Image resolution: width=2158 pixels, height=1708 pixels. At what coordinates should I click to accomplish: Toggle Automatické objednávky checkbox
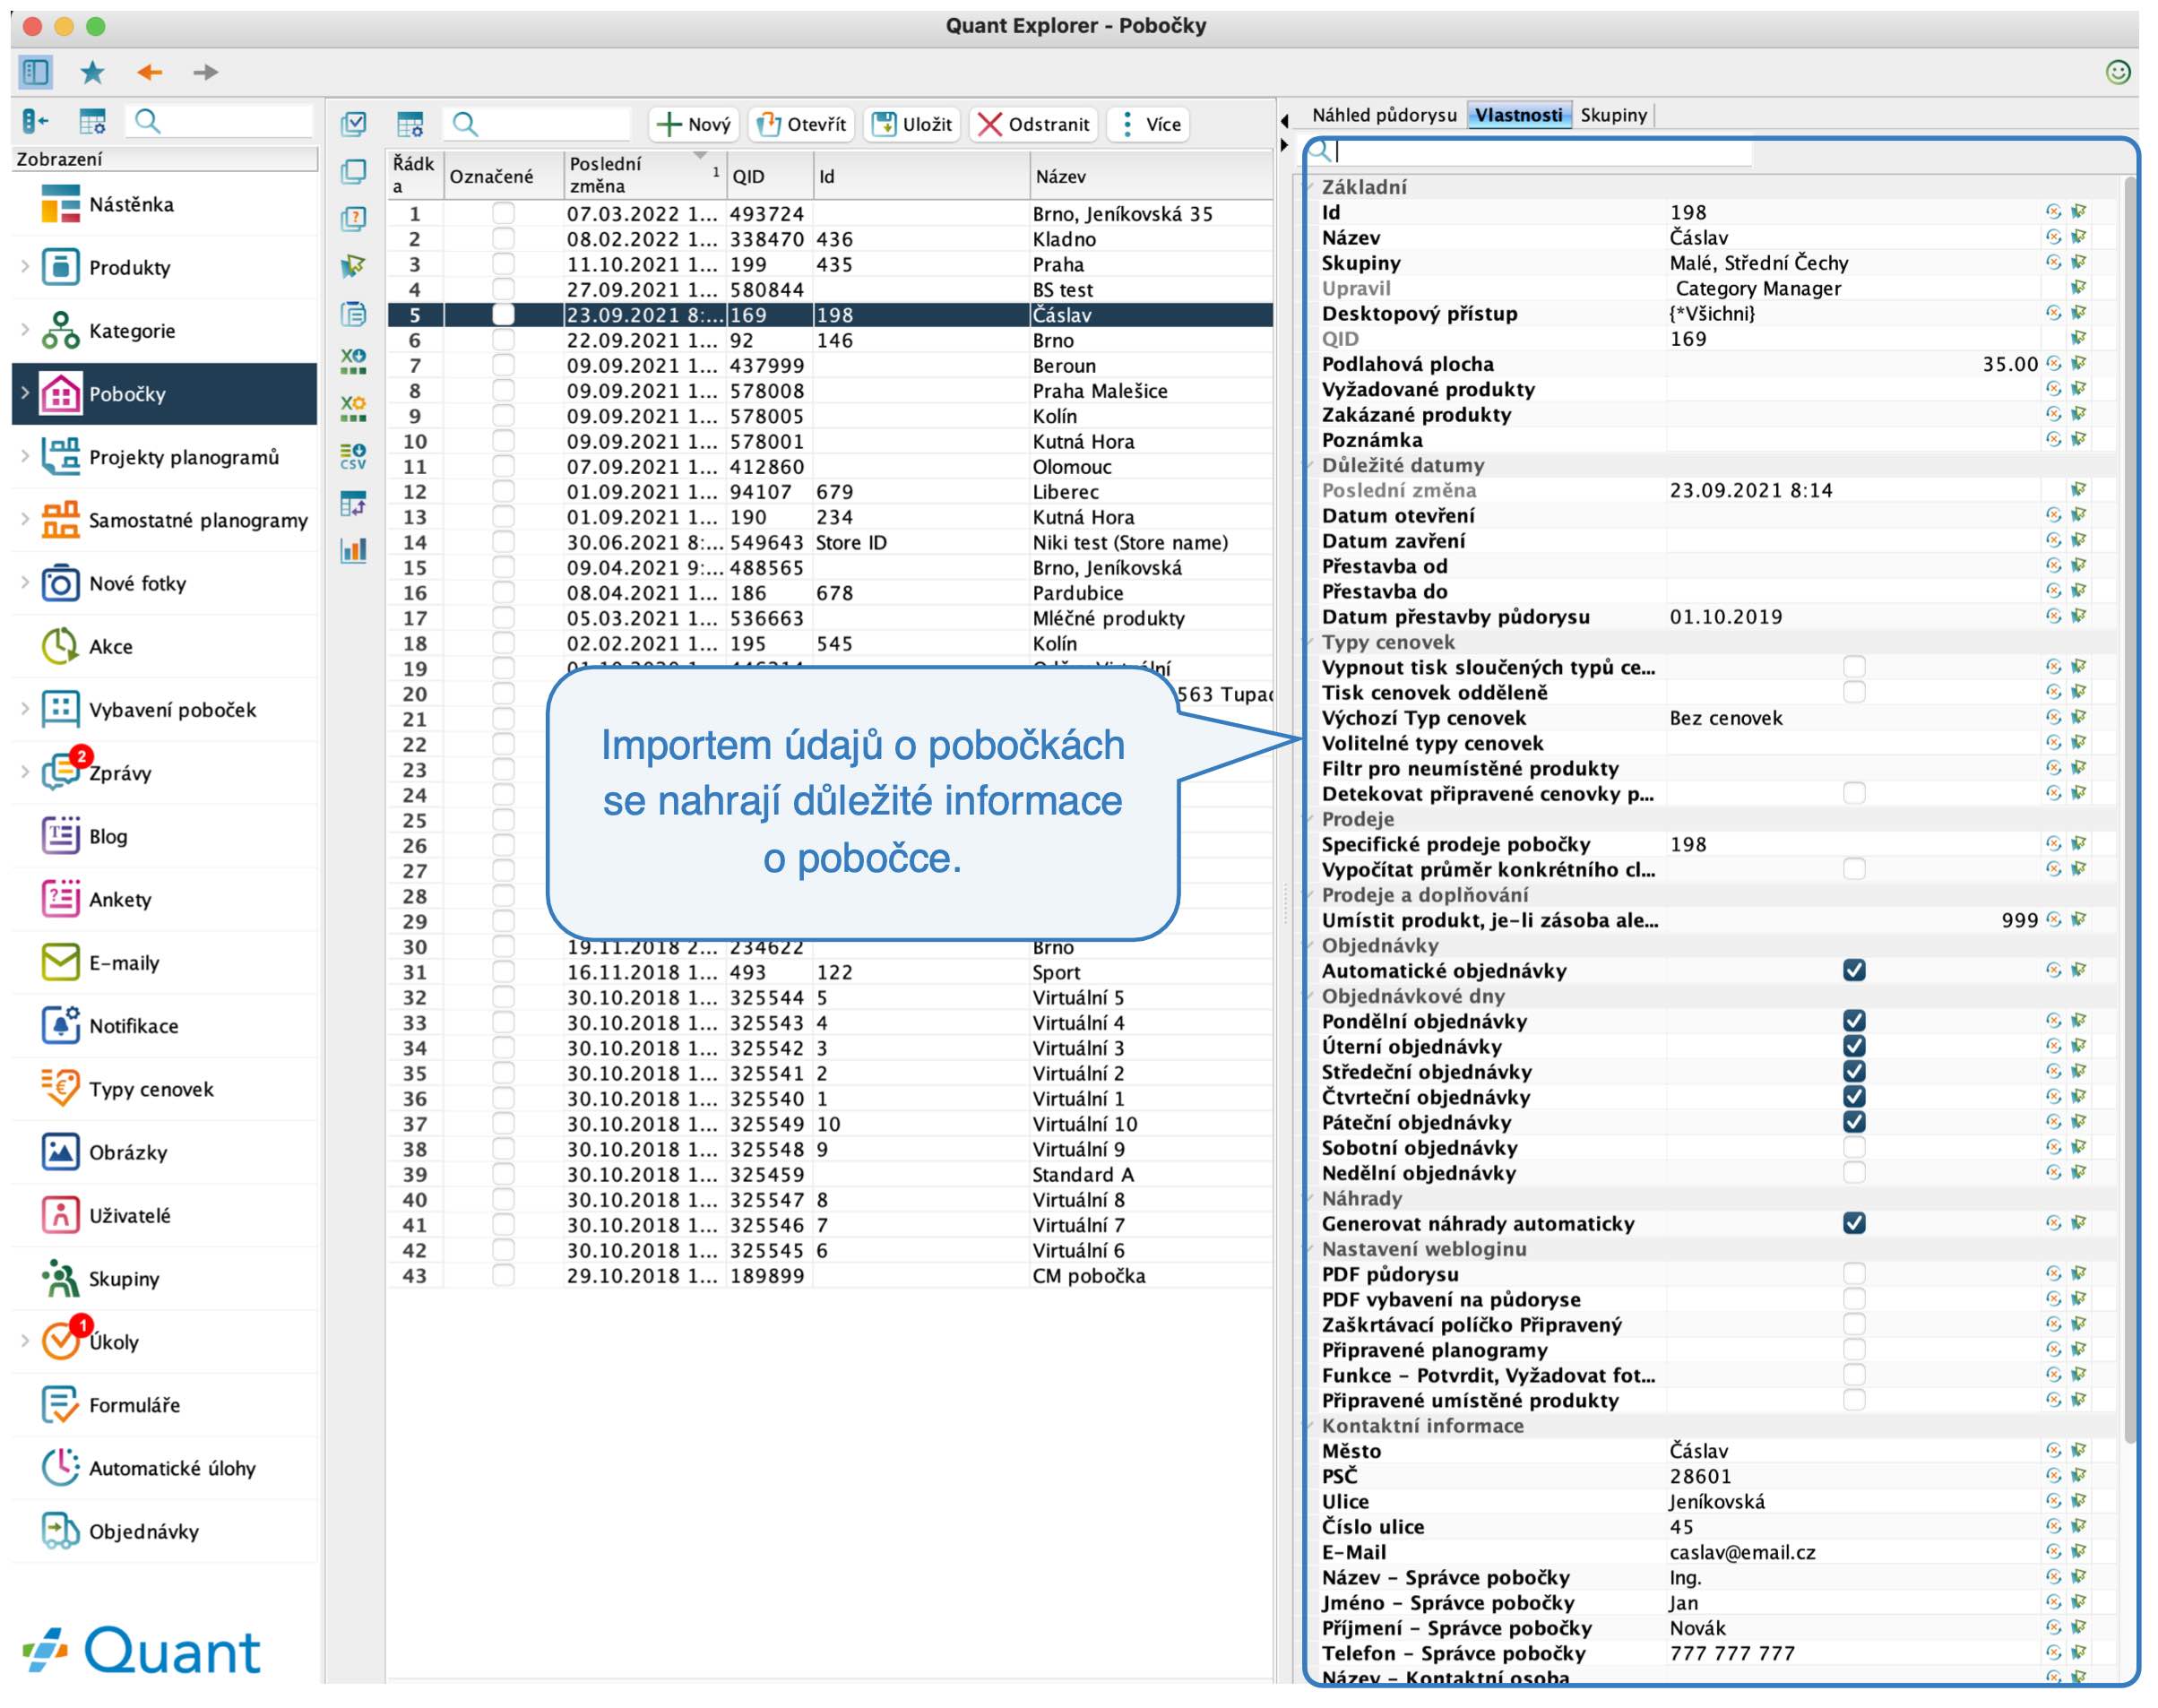pos(1853,970)
